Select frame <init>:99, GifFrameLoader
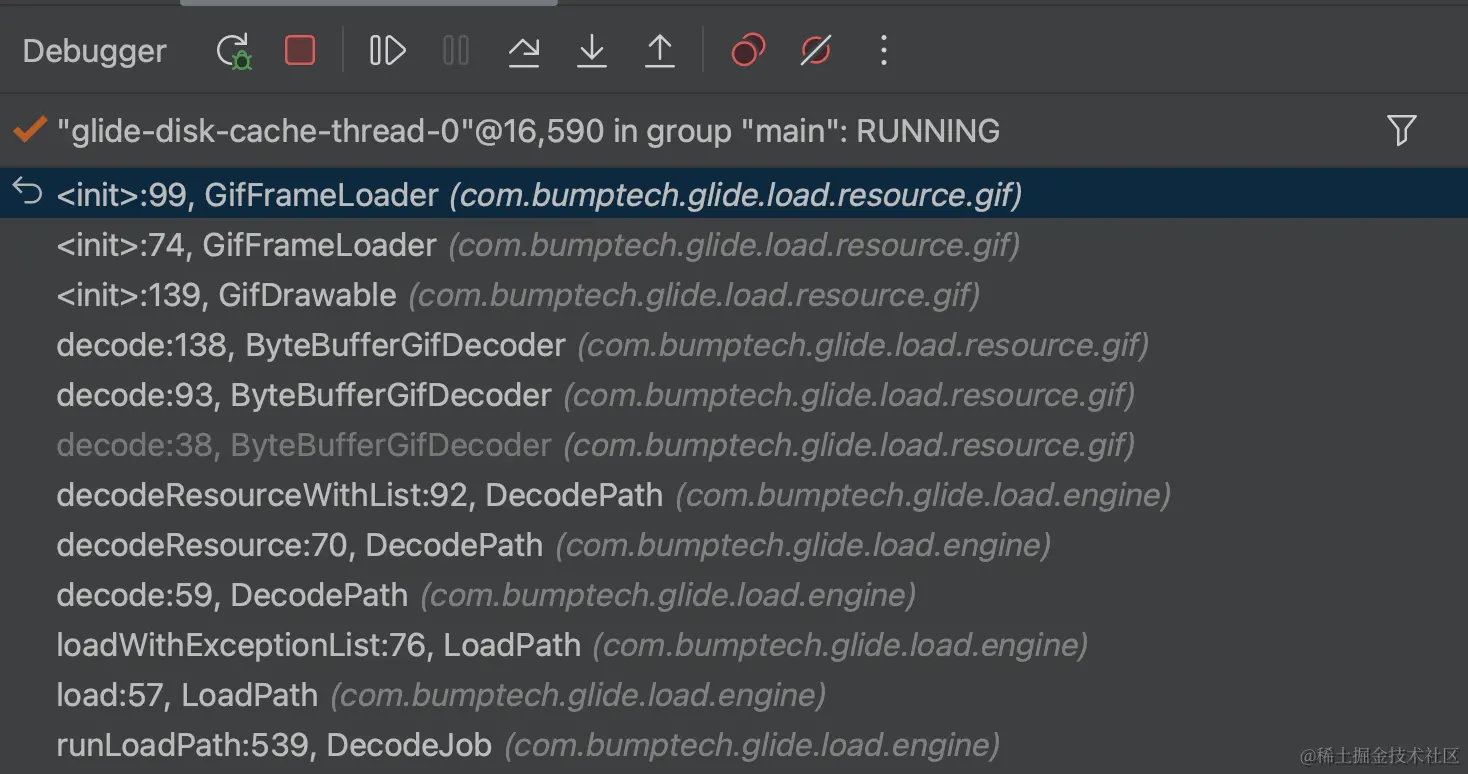The image size is (1468, 774). 734,194
